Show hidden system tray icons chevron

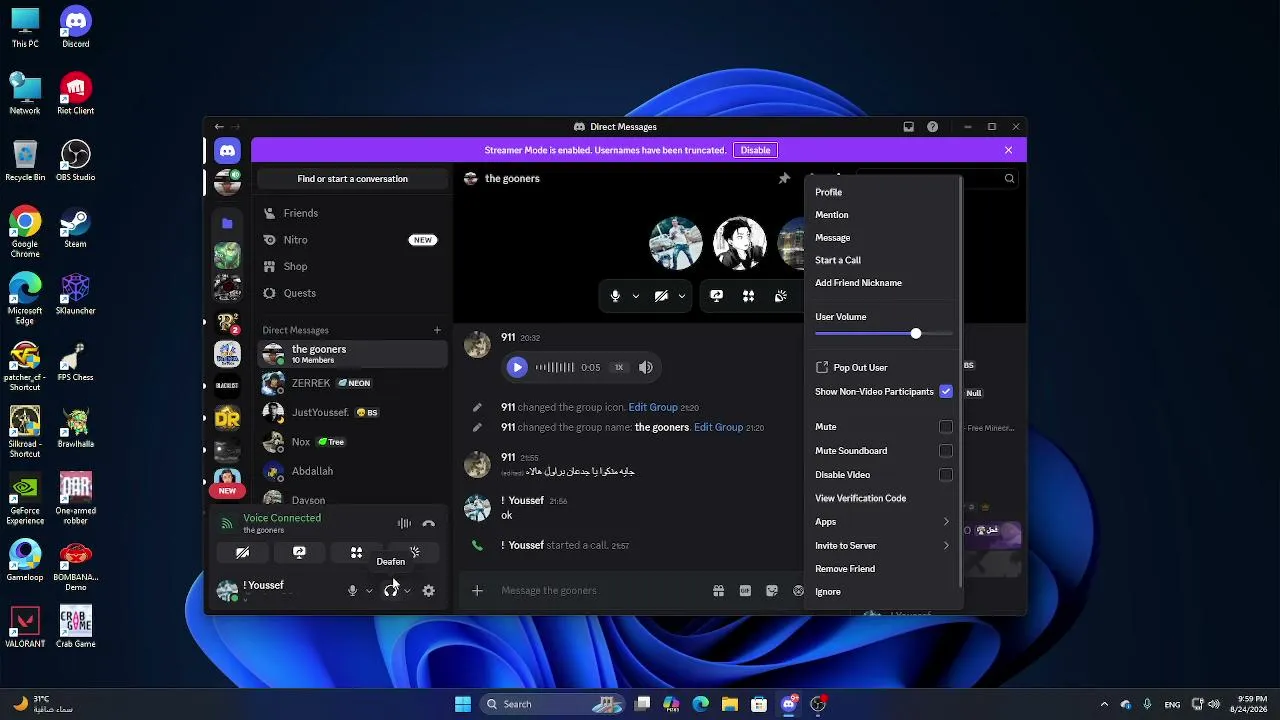[1104, 704]
